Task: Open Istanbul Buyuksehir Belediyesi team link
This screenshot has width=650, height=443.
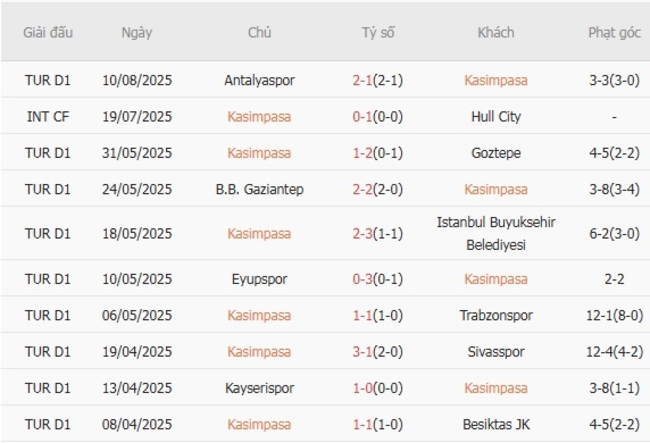Action: click(495, 234)
